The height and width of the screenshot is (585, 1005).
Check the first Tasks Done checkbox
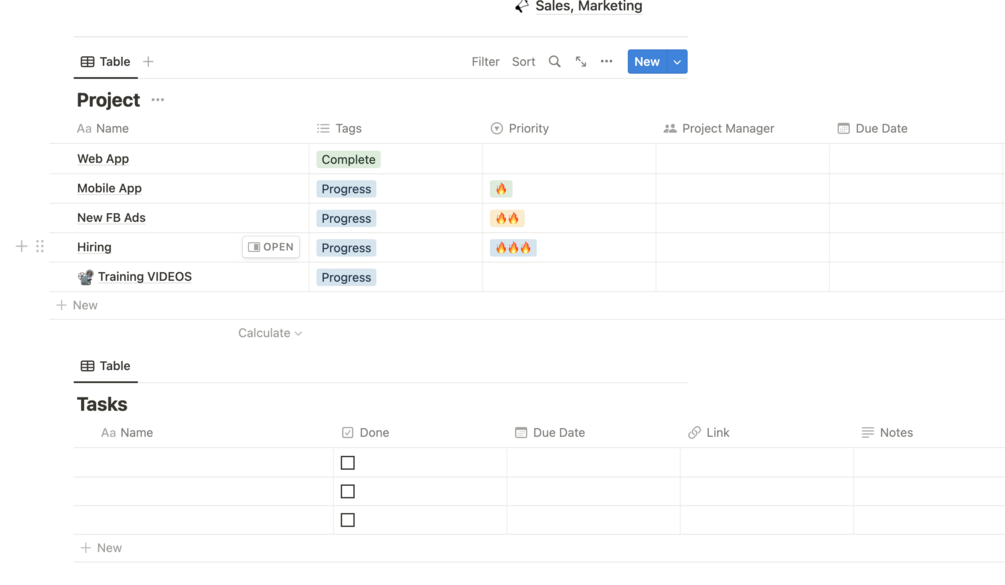click(348, 463)
